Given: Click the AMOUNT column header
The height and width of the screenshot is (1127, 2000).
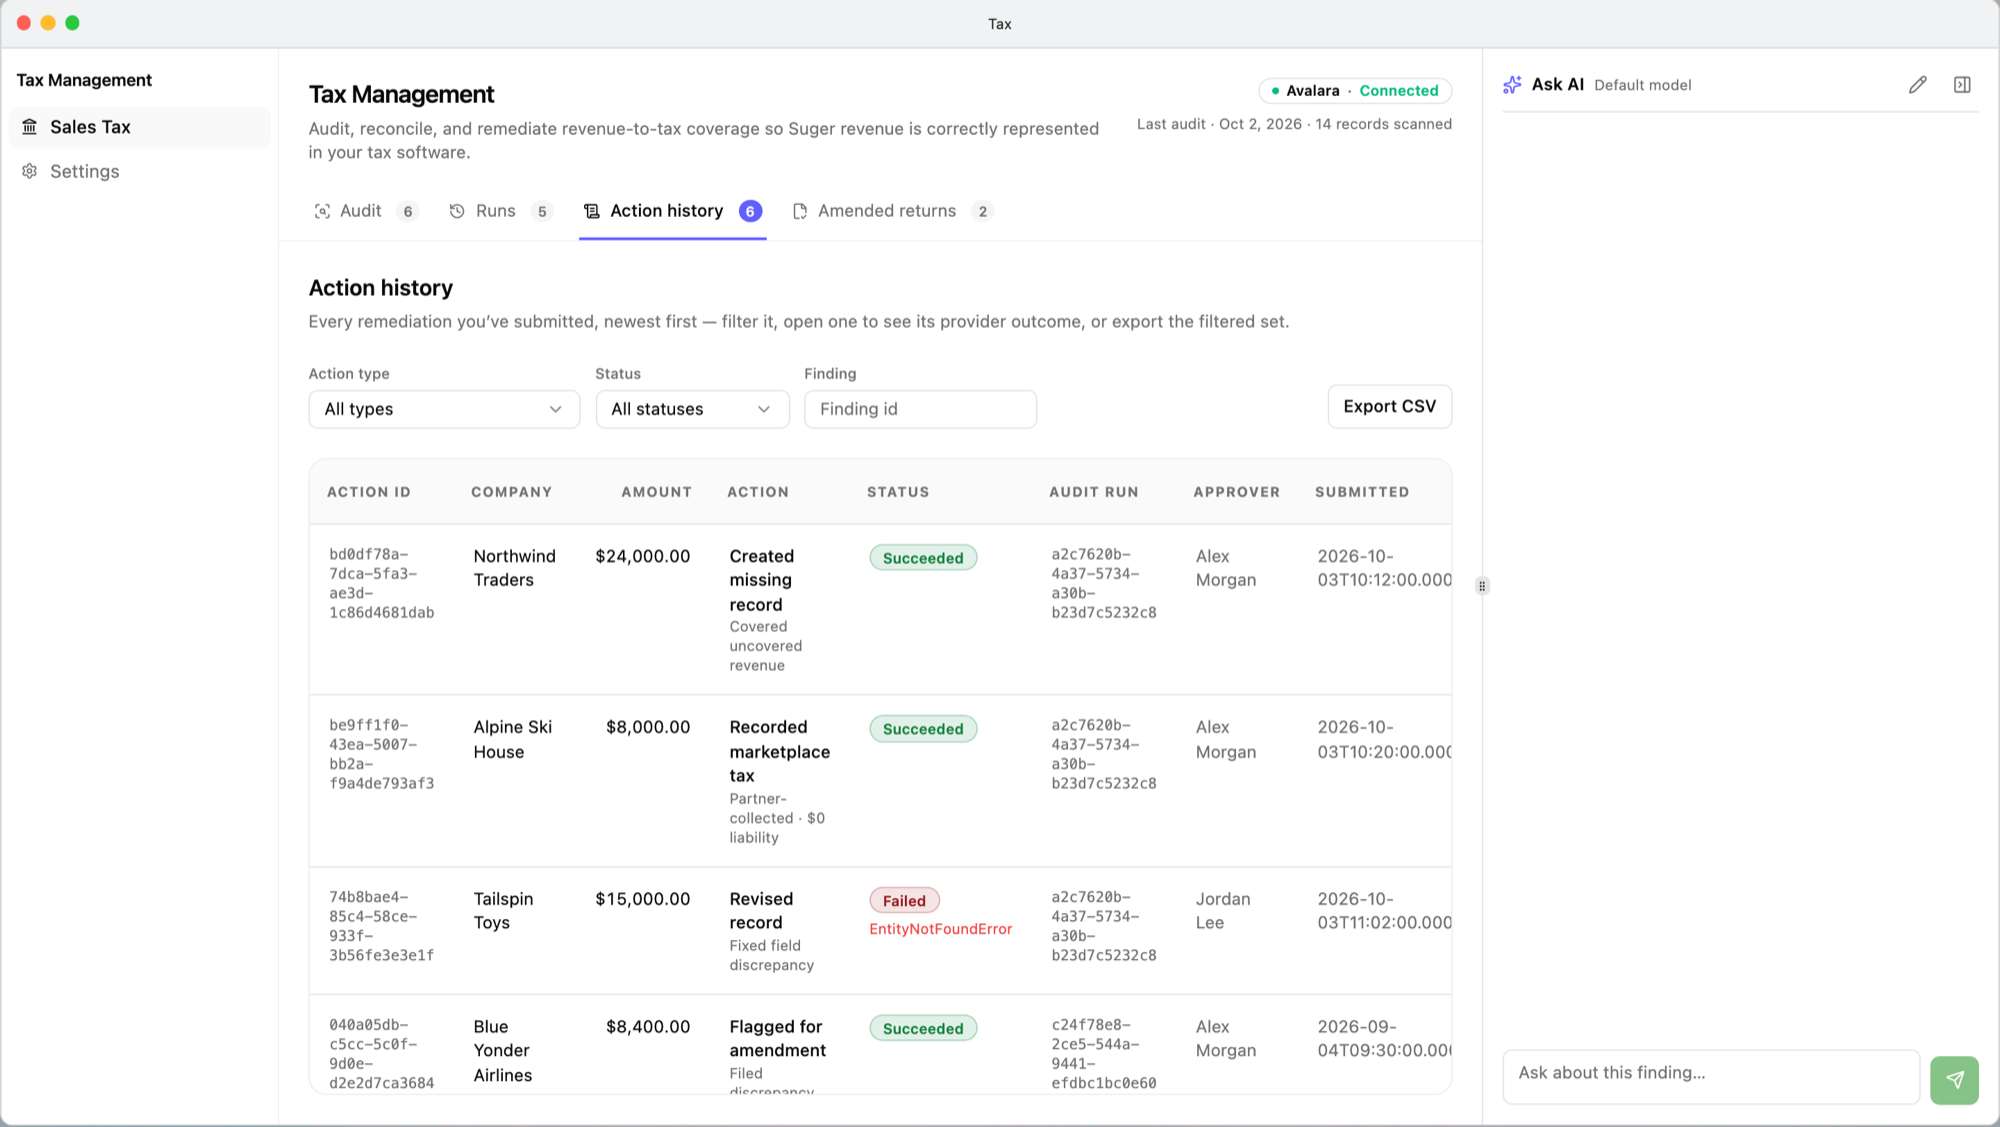Looking at the screenshot, I should (656, 492).
